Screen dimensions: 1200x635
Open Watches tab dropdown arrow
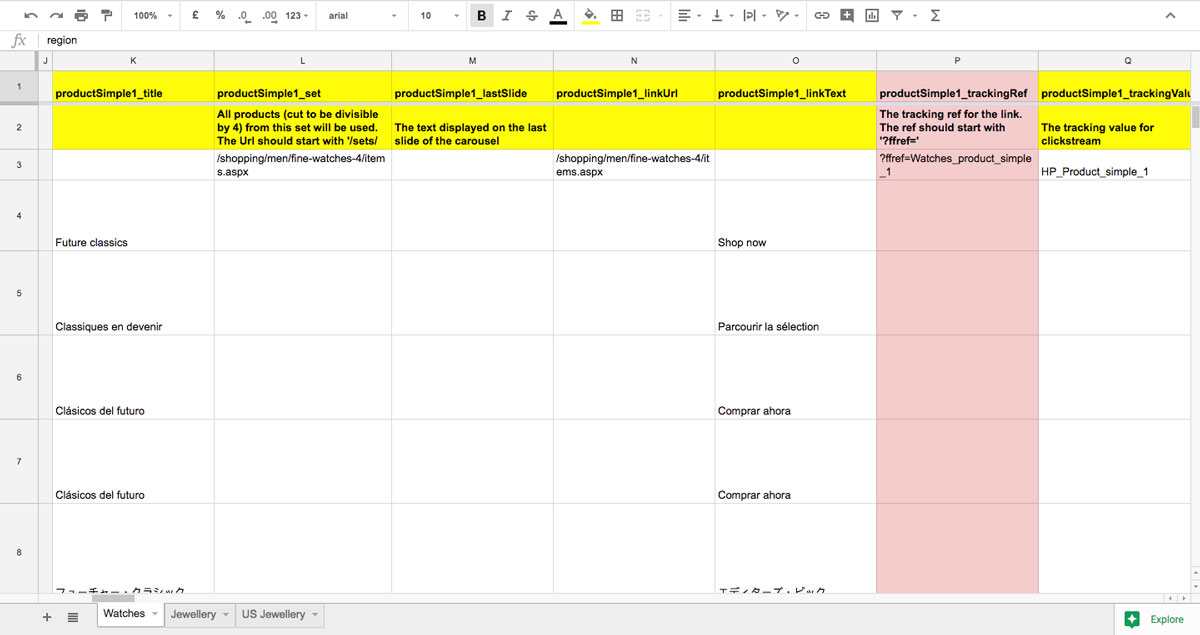(x=155, y=614)
